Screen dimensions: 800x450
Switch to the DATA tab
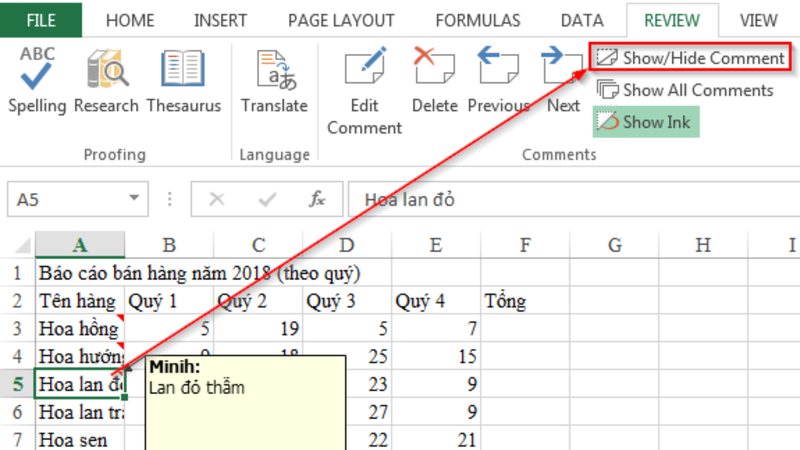point(582,20)
